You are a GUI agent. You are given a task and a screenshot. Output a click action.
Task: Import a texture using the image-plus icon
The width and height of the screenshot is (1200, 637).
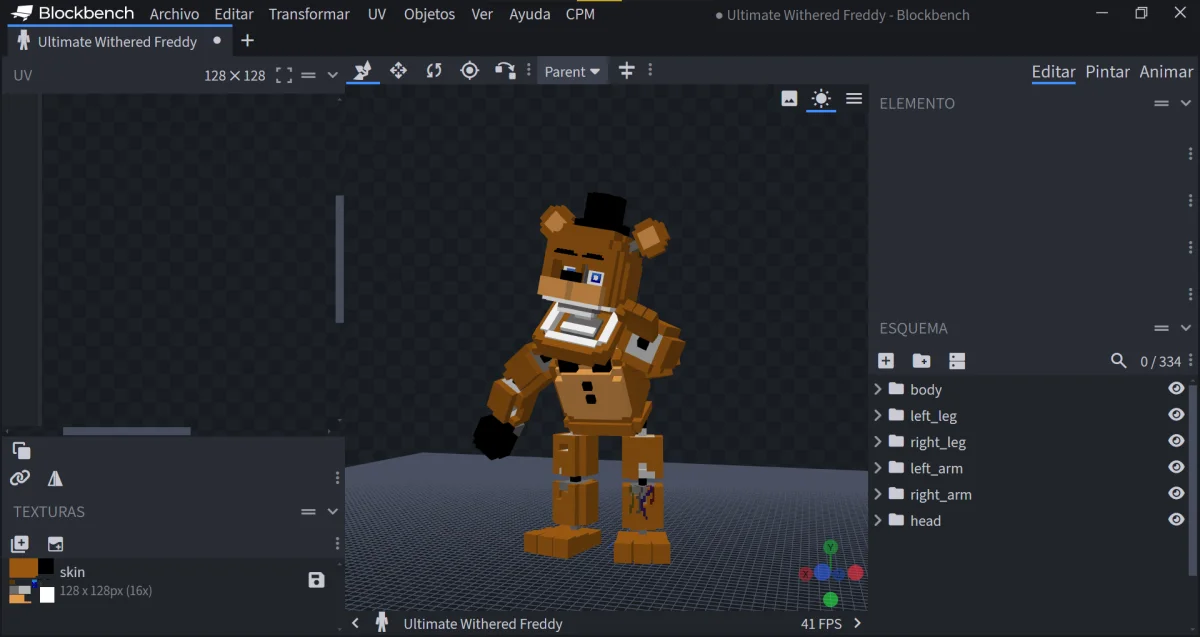click(x=55, y=544)
